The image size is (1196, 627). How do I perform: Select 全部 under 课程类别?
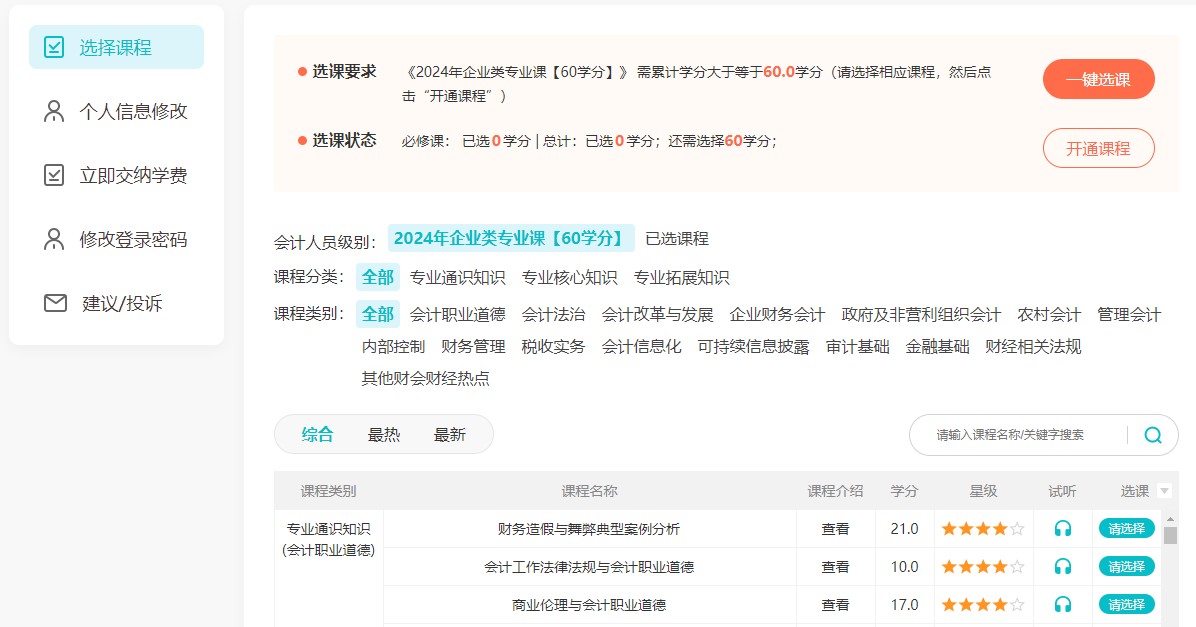(378, 314)
